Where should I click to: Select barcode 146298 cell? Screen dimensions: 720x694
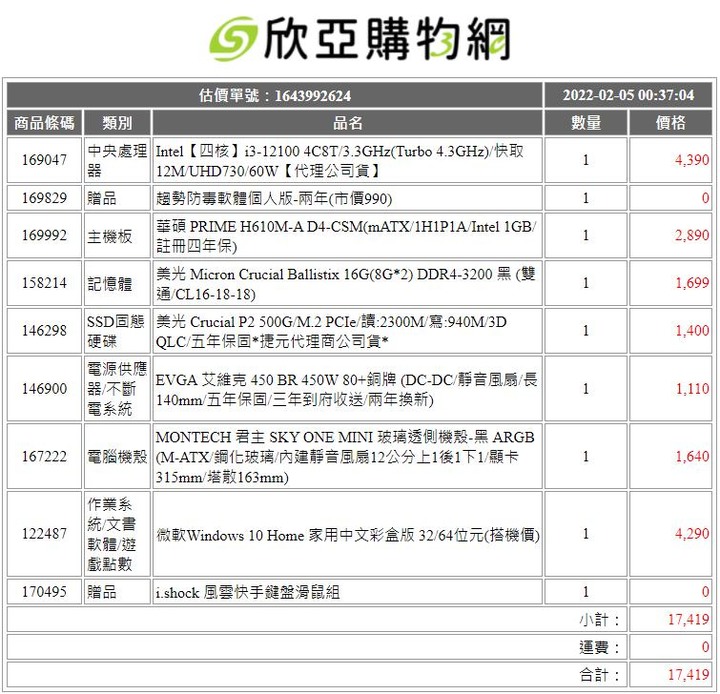click(44, 331)
